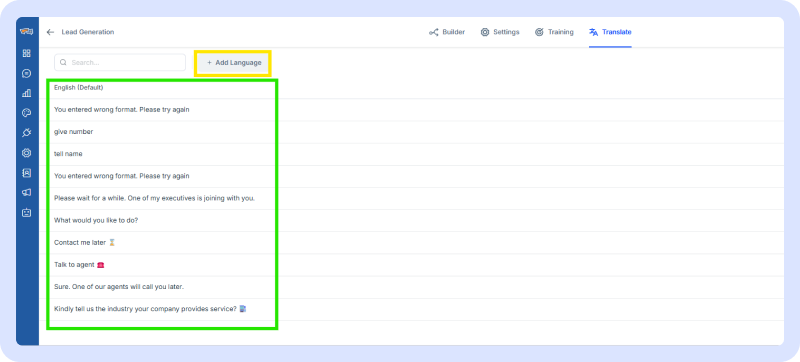Screen dimensions: 800x362
Task: Open the broadcast megaphone icon in sidebar
Action: click(x=27, y=193)
